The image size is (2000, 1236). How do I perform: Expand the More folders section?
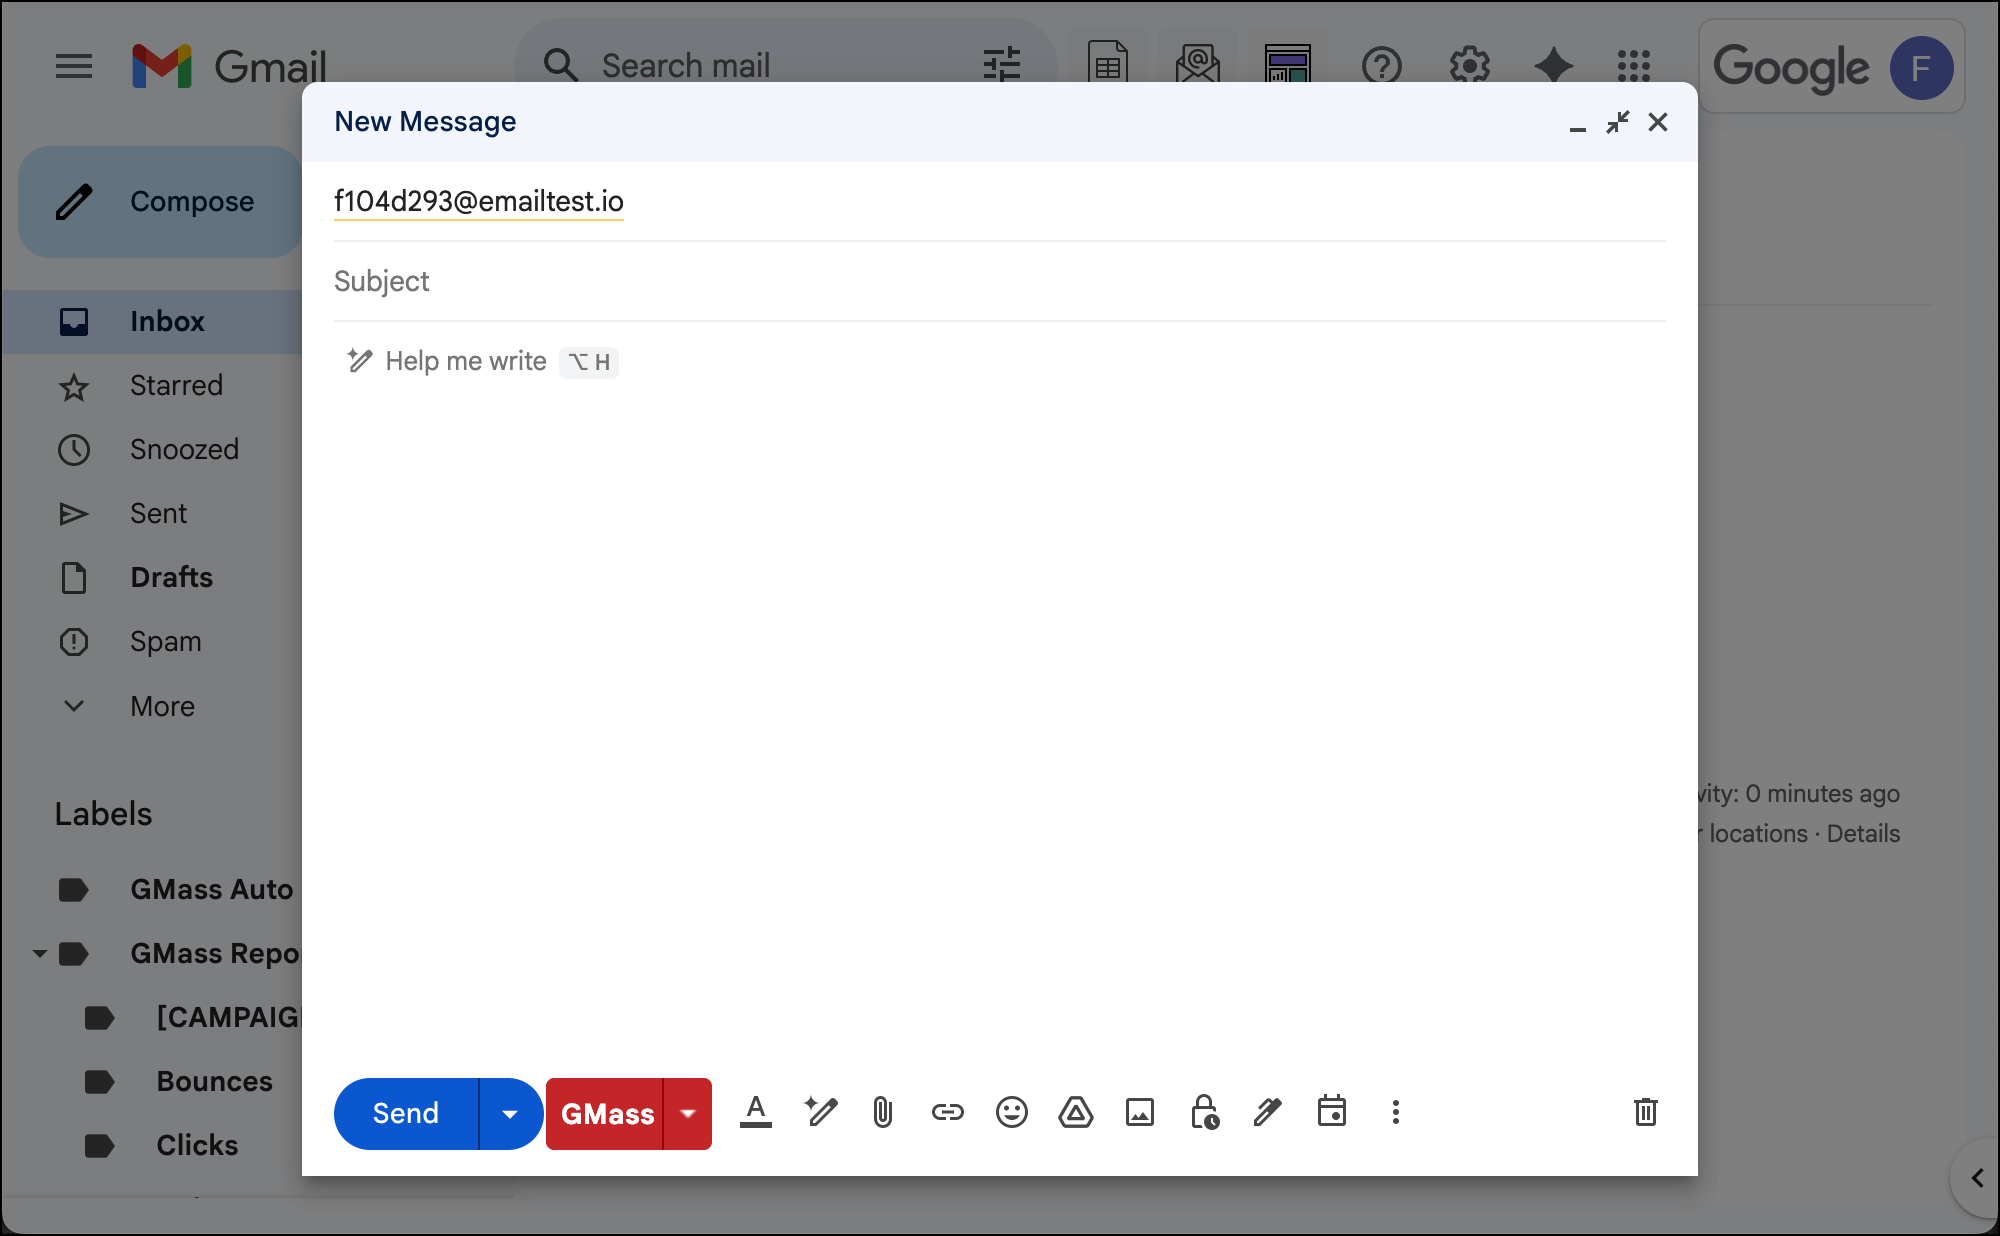pos(161,706)
